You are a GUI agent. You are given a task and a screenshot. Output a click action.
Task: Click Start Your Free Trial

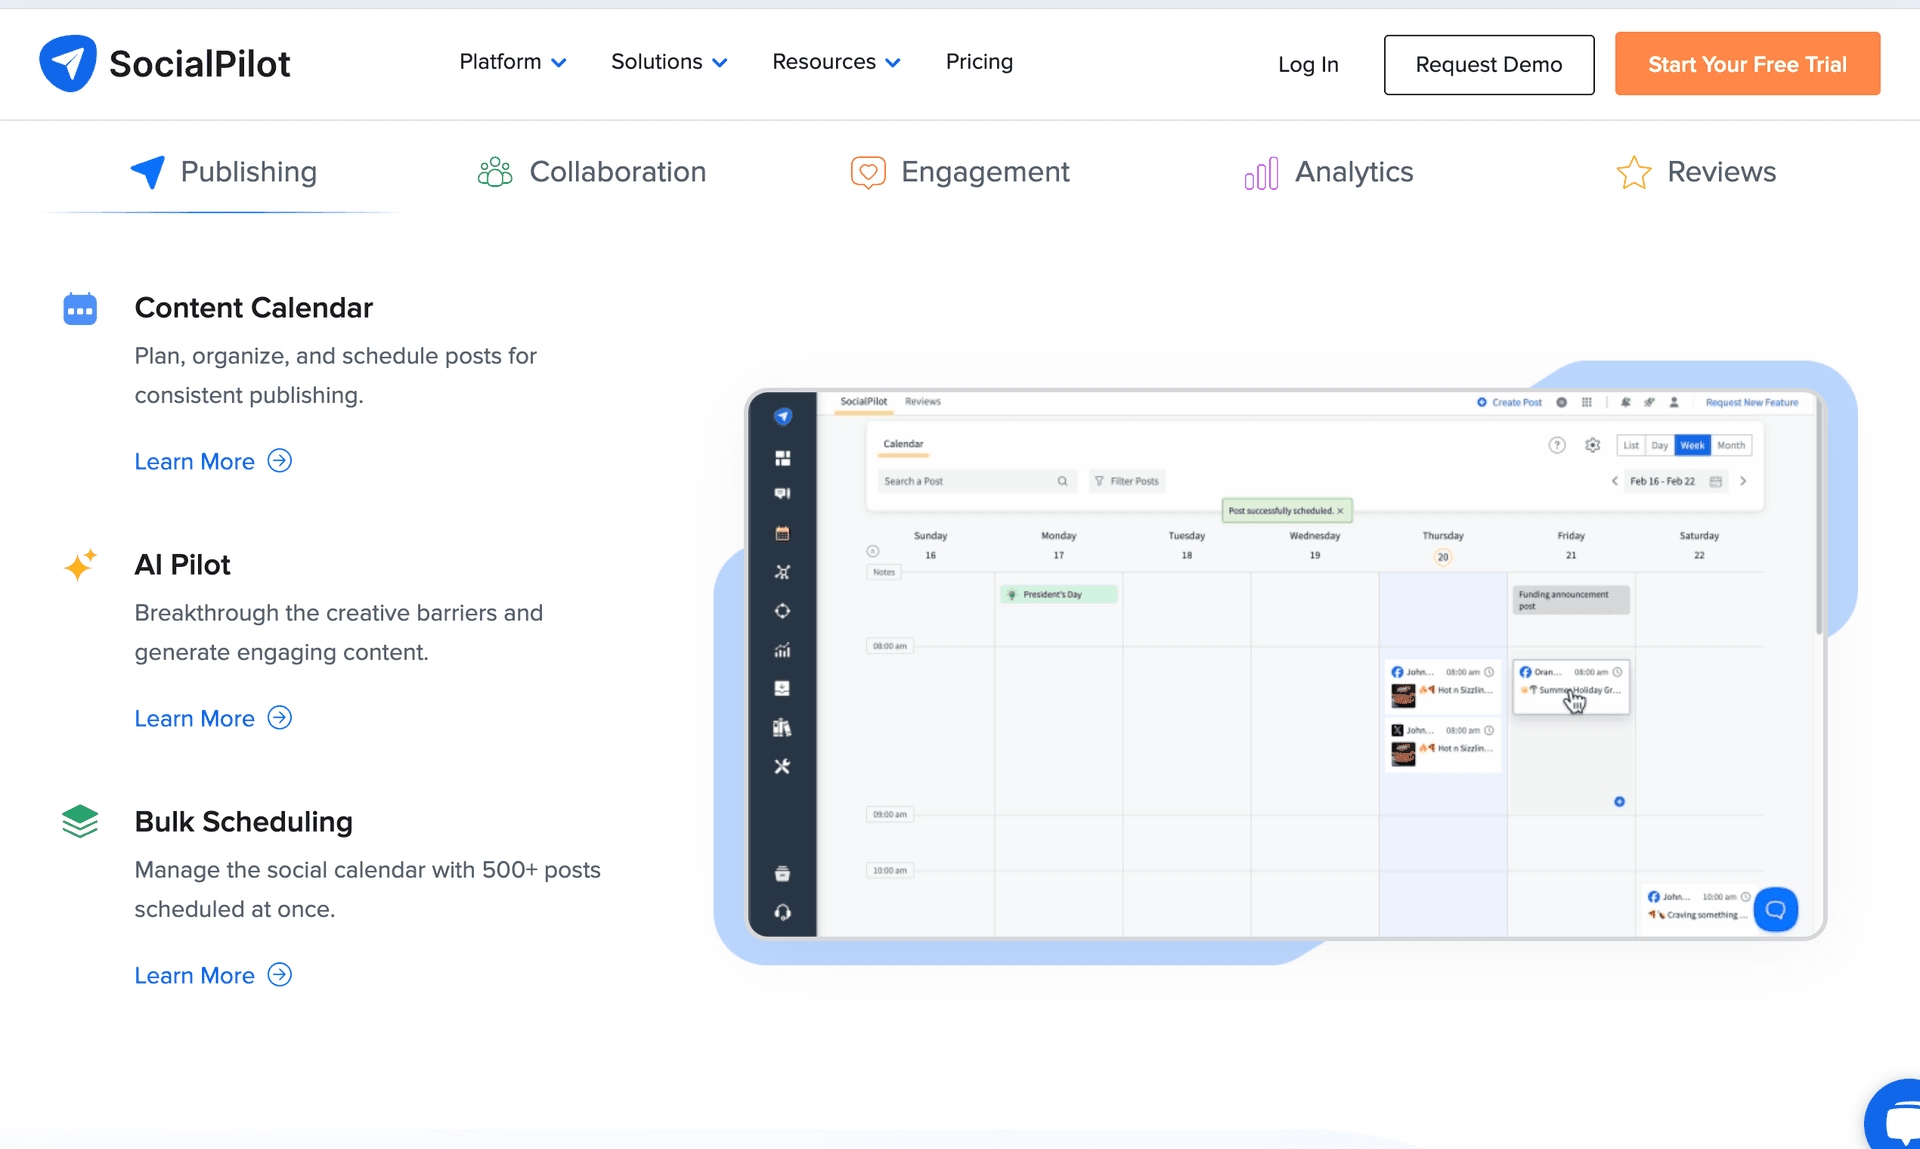tap(1747, 64)
